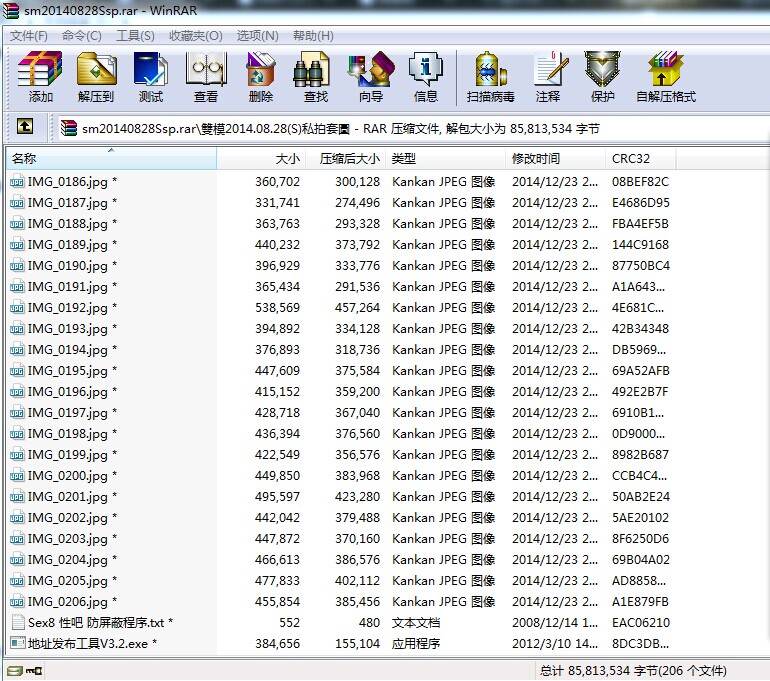Show archive 信息 (Info) via toolbar
The width and height of the screenshot is (770, 681).
click(425, 77)
